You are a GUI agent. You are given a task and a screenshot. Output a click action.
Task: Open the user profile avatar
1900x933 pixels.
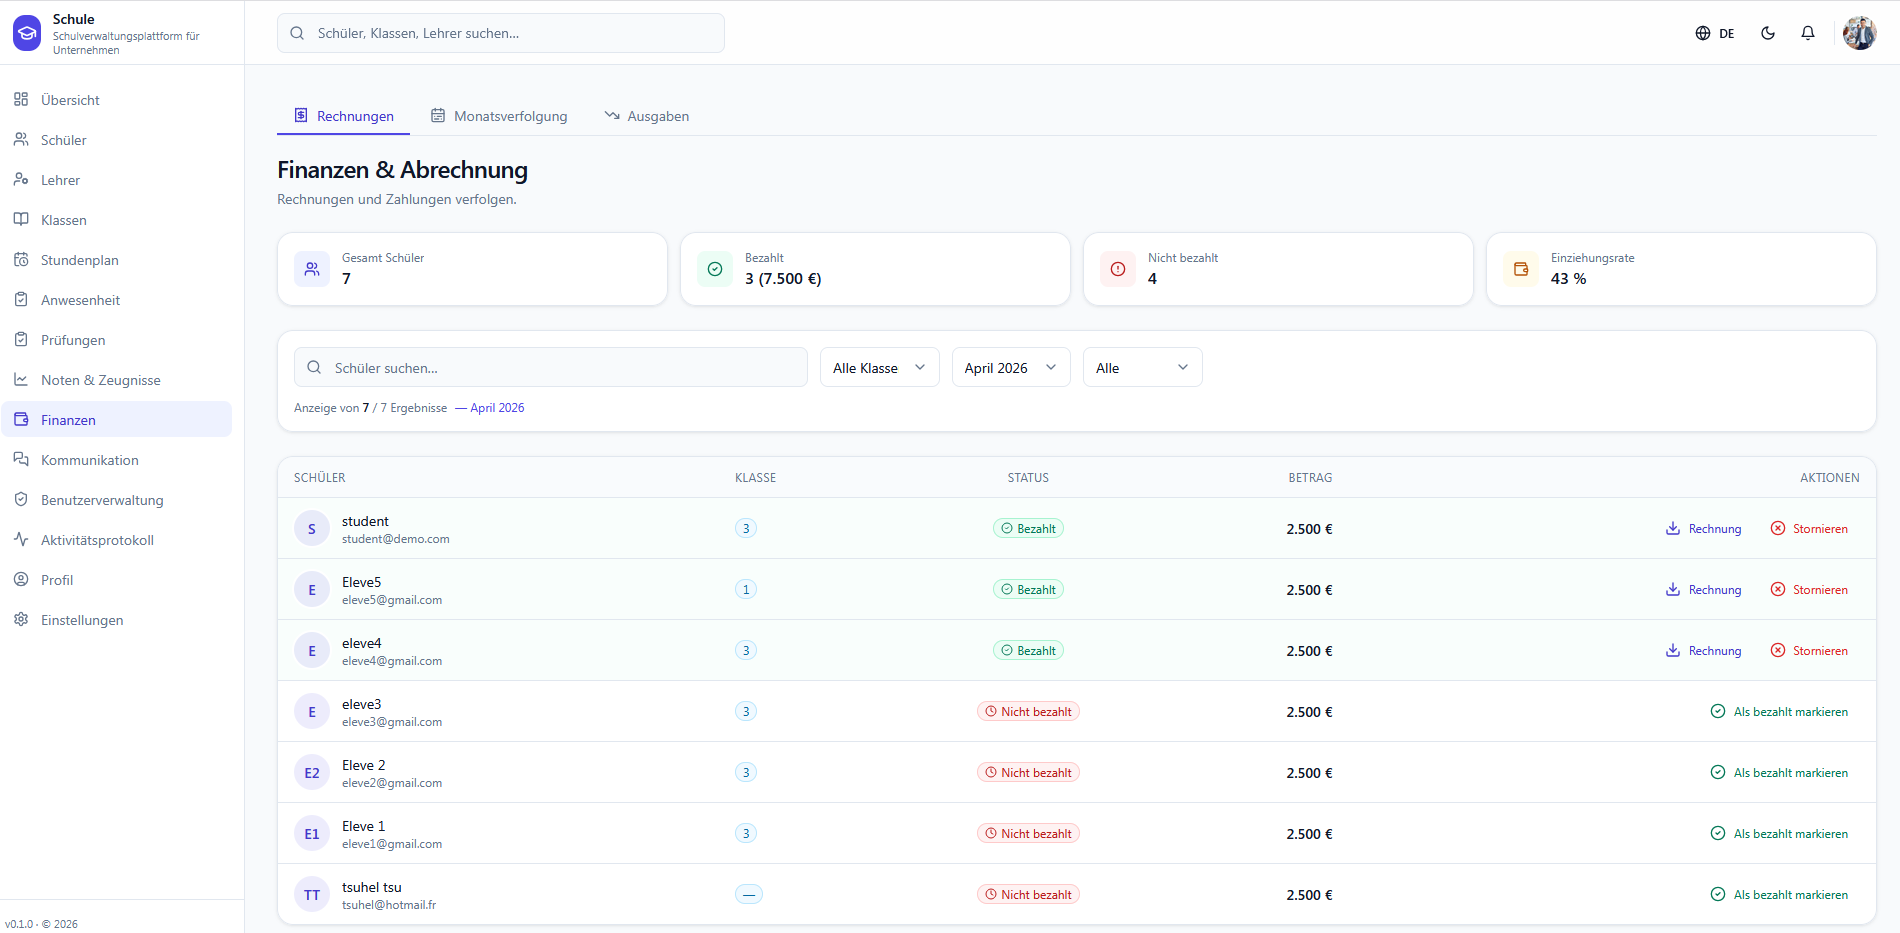pos(1860,33)
